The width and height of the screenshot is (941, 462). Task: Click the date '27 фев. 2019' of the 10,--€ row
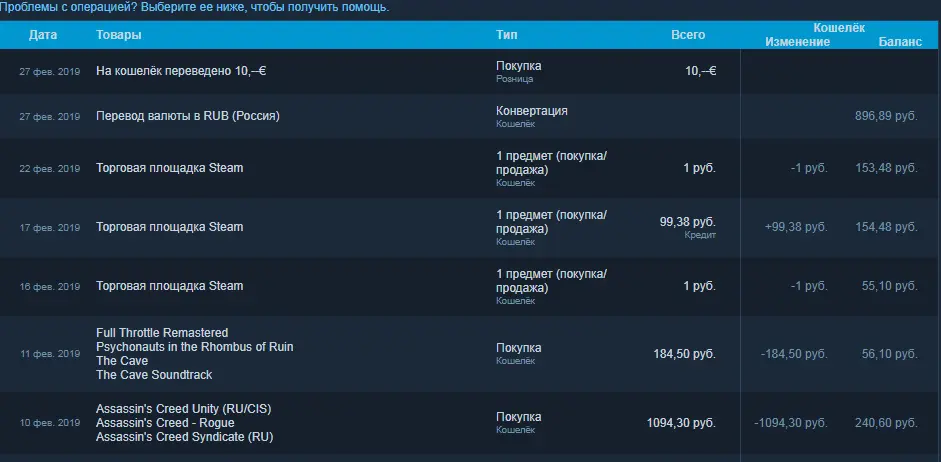tap(49, 71)
